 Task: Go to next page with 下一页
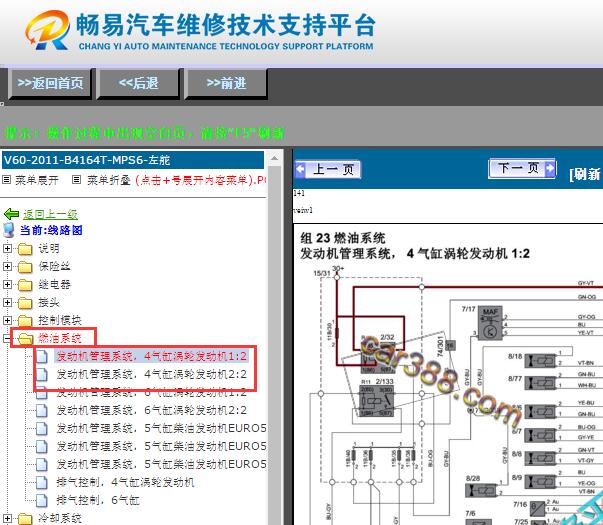click(522, 168)
